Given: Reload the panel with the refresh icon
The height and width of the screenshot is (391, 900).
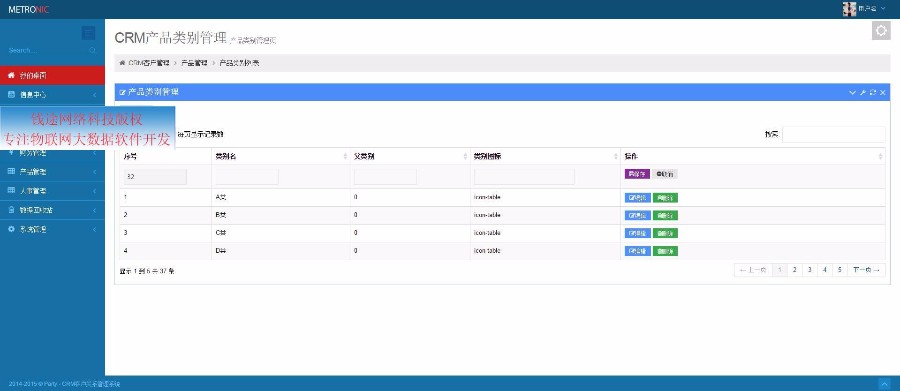Looking at the screenshot, I should (x=873, y=92).
